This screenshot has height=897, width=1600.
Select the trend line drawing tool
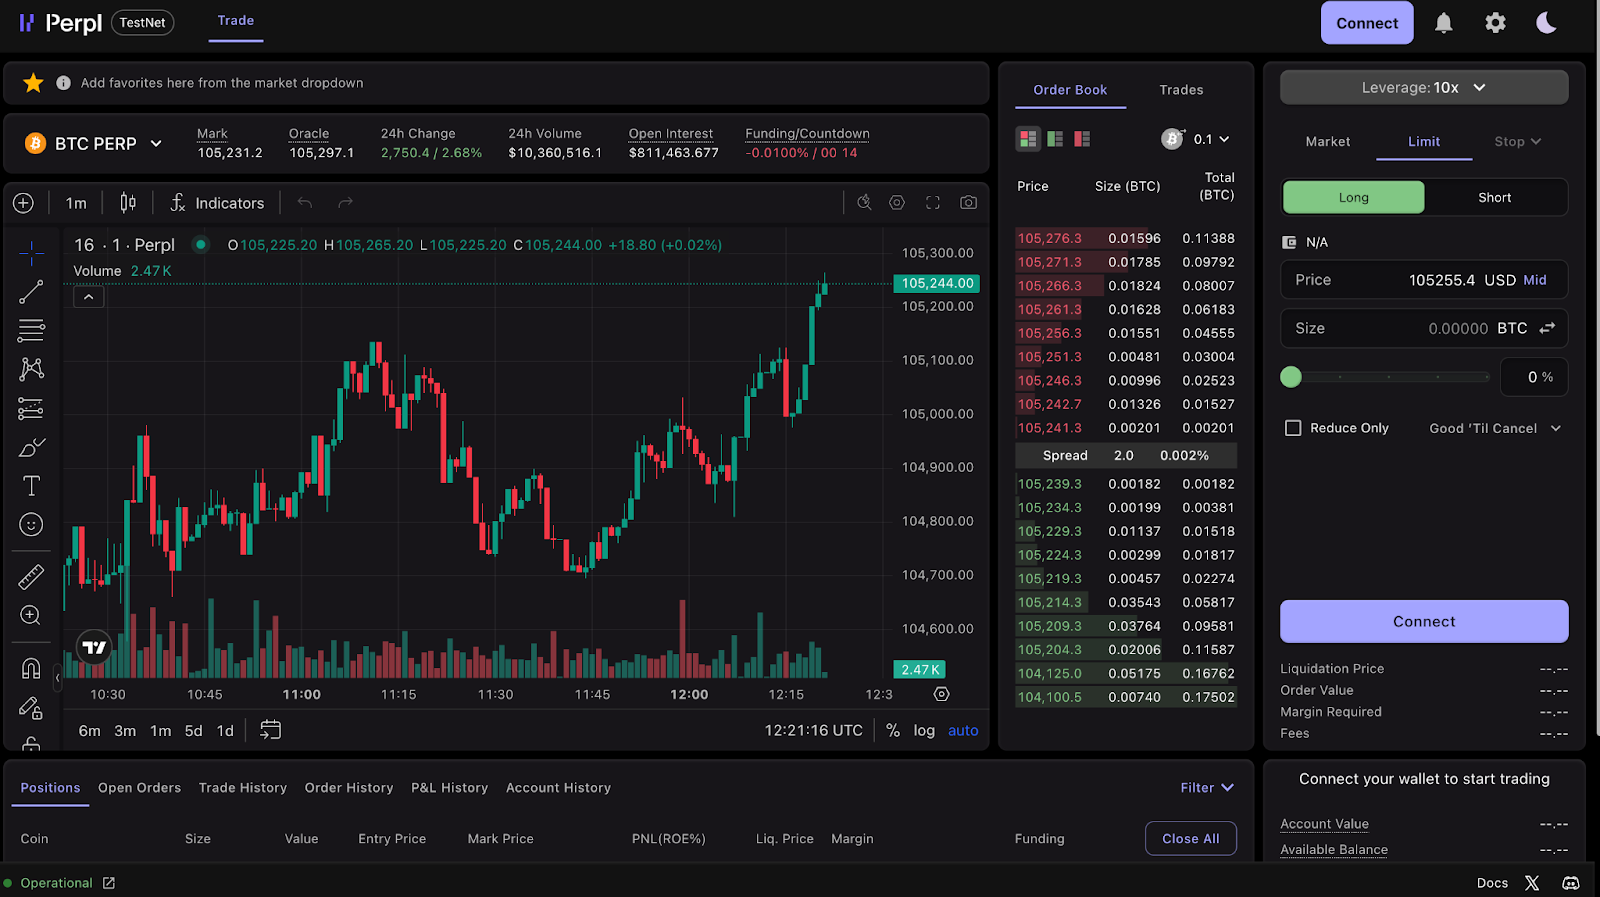tap(31, 292)
